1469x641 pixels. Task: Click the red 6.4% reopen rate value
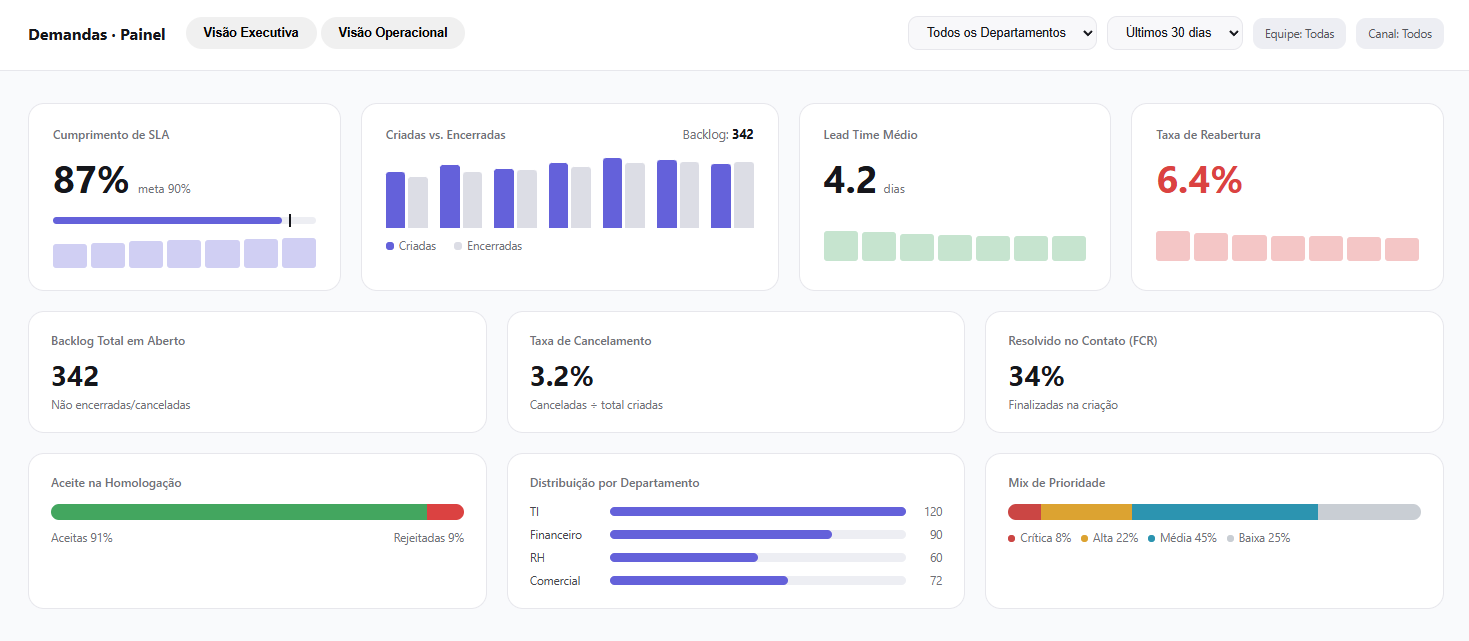(1199, 180)
